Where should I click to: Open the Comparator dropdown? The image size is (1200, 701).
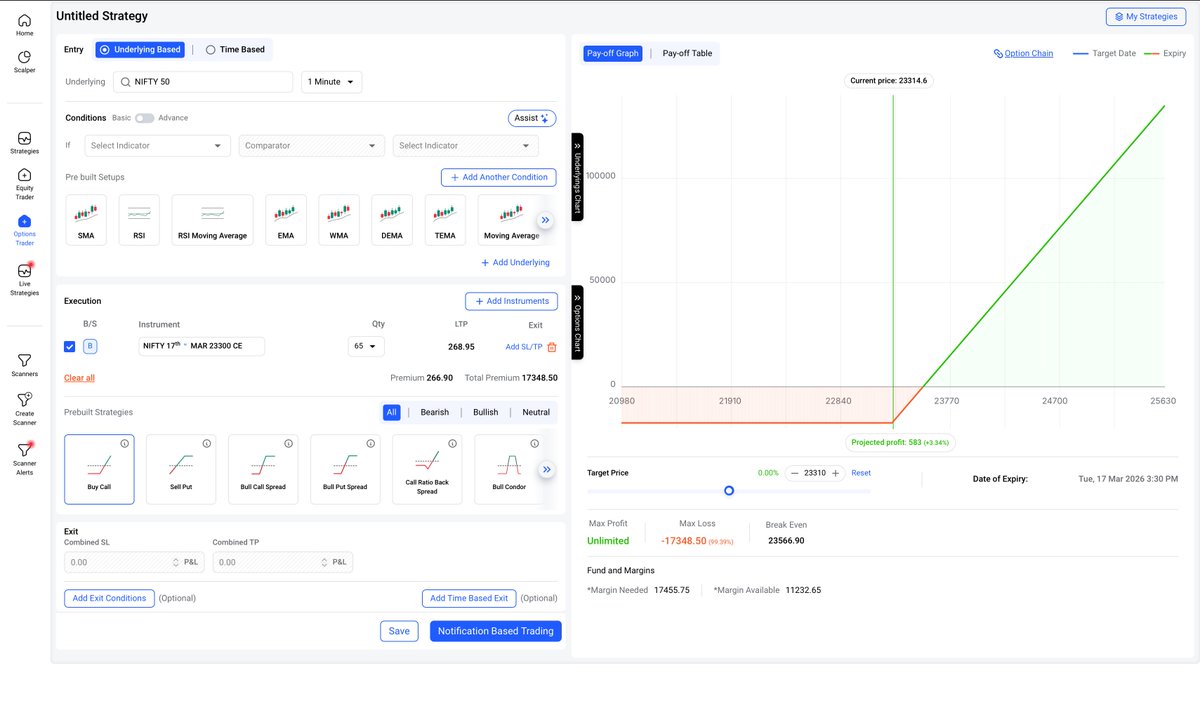(x=312, y=146)
